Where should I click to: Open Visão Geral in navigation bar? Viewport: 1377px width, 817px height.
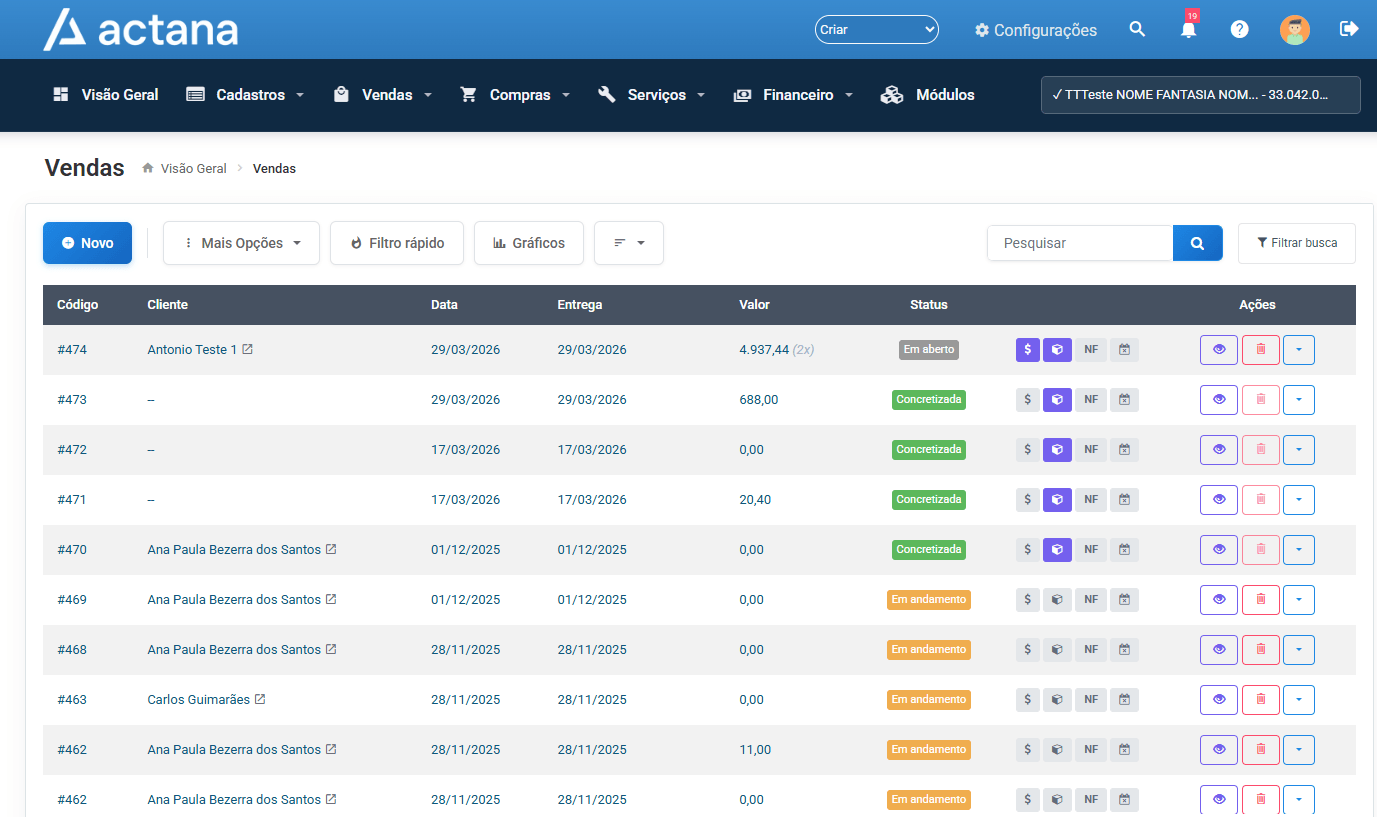click(x=106, y=95)
